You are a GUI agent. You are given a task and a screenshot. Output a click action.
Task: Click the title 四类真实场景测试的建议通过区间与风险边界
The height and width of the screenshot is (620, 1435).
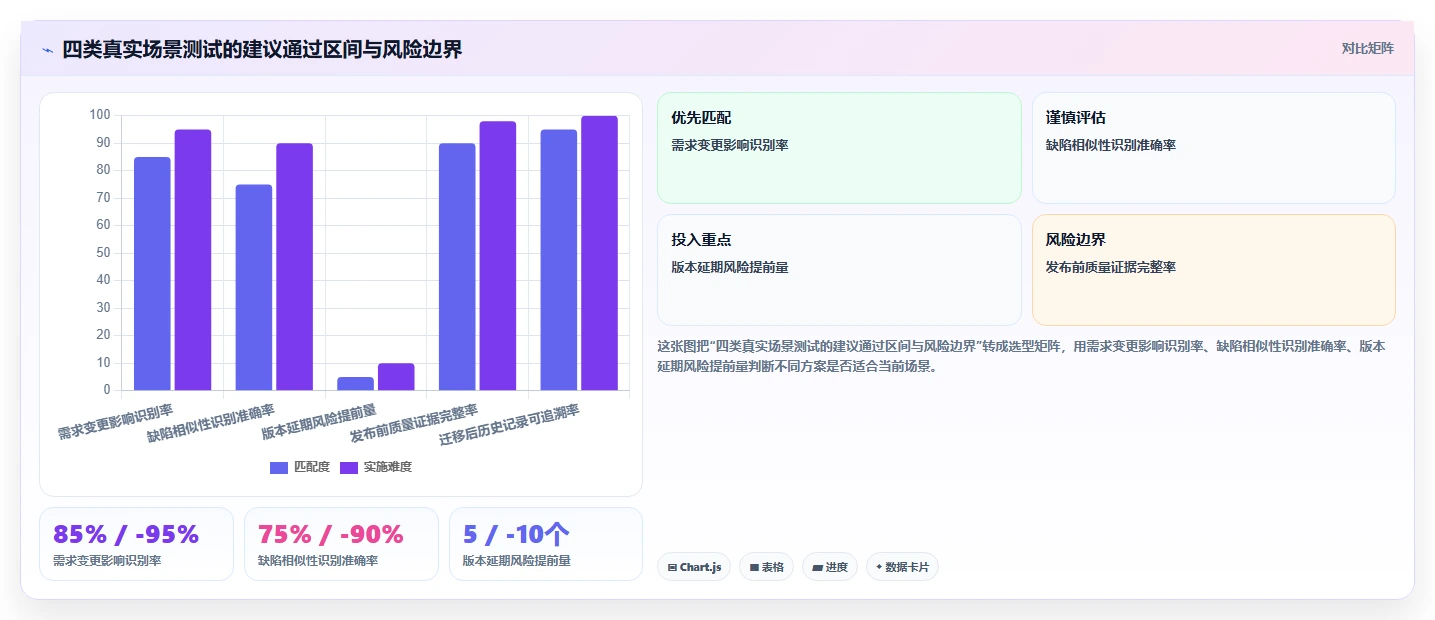pyautogui.click(x=262, y=50)
